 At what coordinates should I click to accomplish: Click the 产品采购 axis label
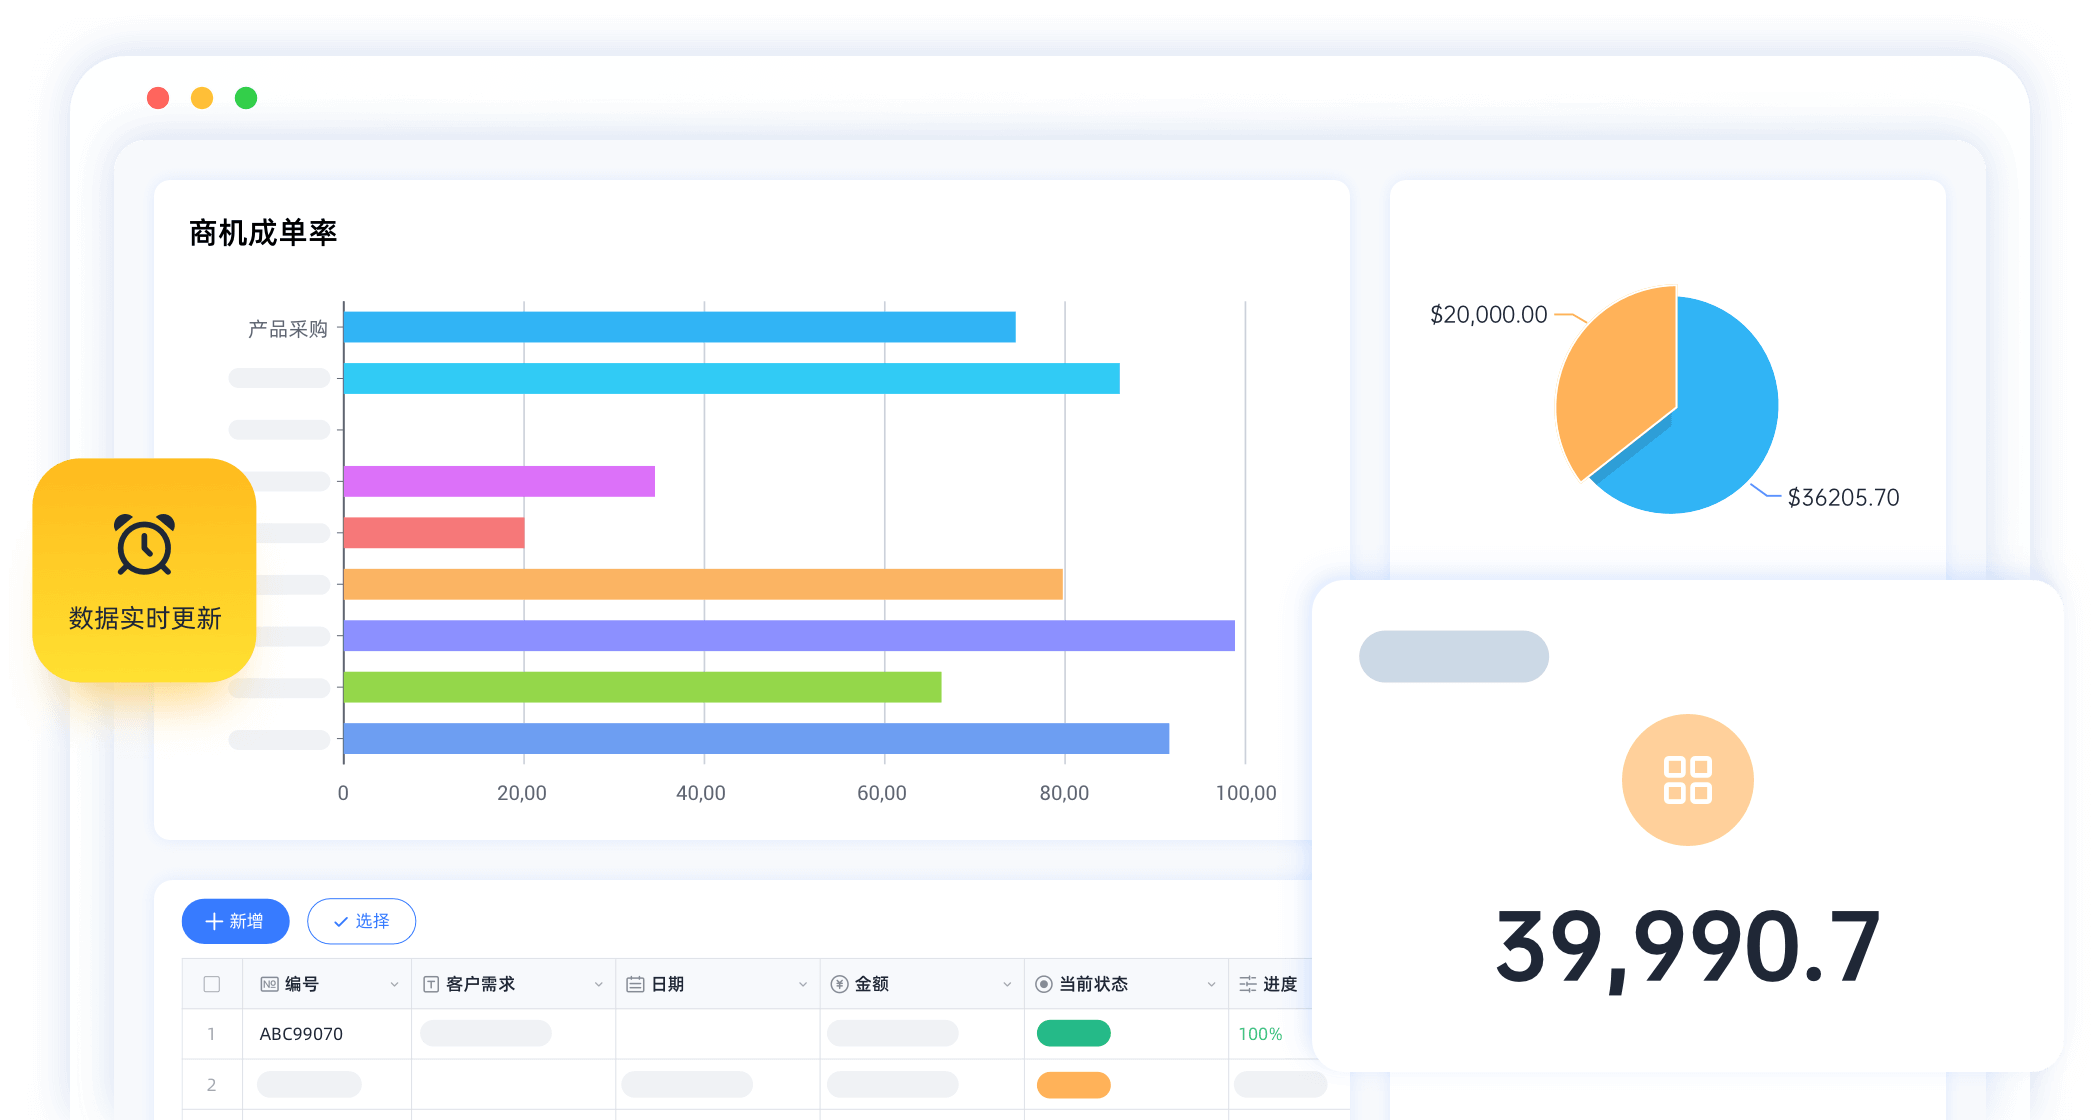[288, 329]
